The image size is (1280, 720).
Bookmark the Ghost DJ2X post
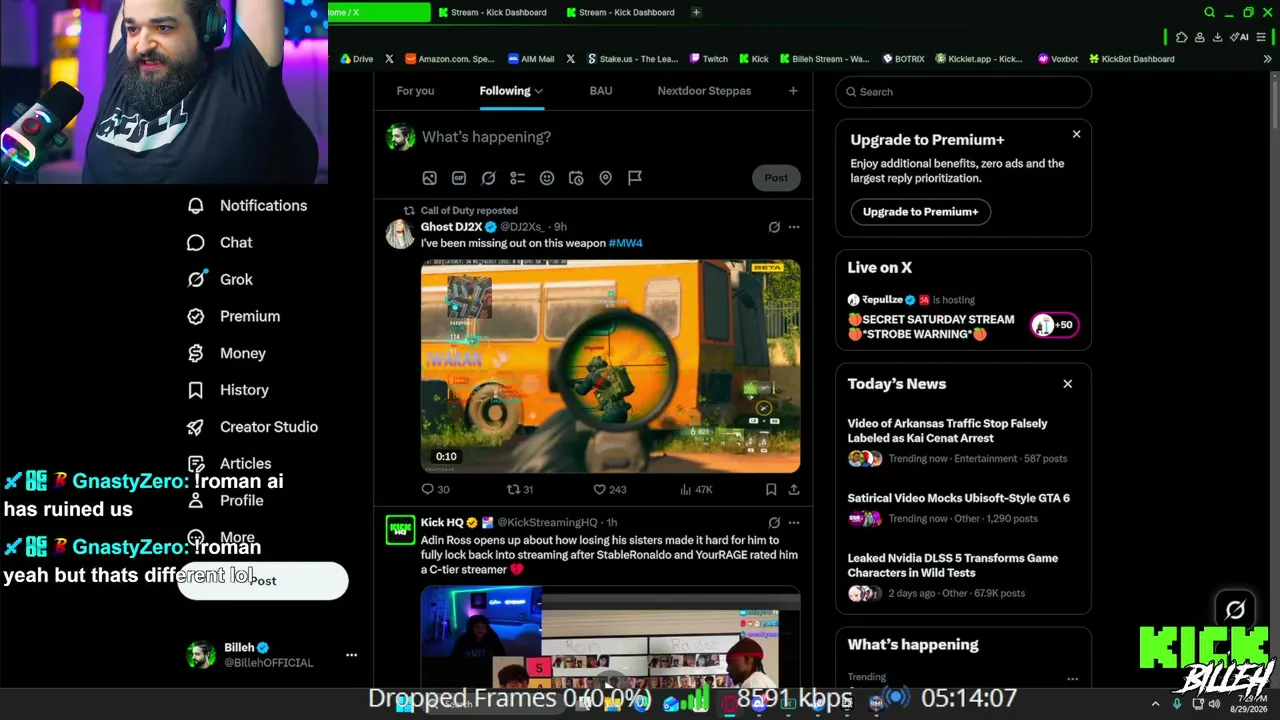pos(771,489)
